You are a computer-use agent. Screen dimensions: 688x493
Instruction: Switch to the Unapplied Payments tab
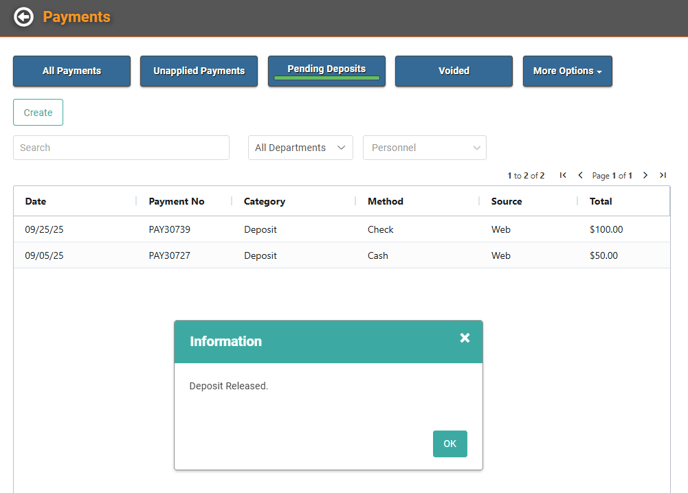[x=199, y=71]
